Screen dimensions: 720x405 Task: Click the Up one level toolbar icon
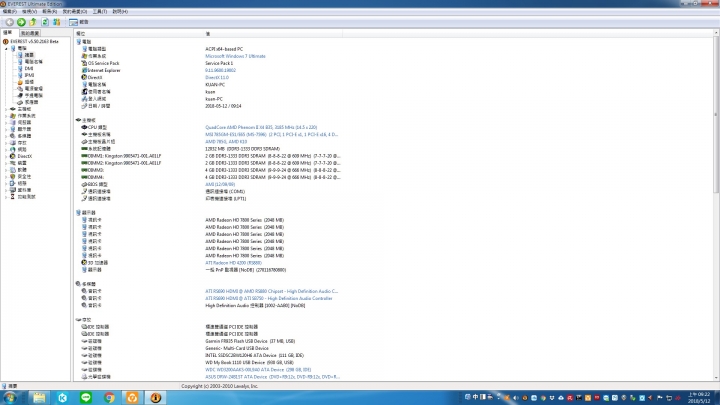tap(33, 22)
